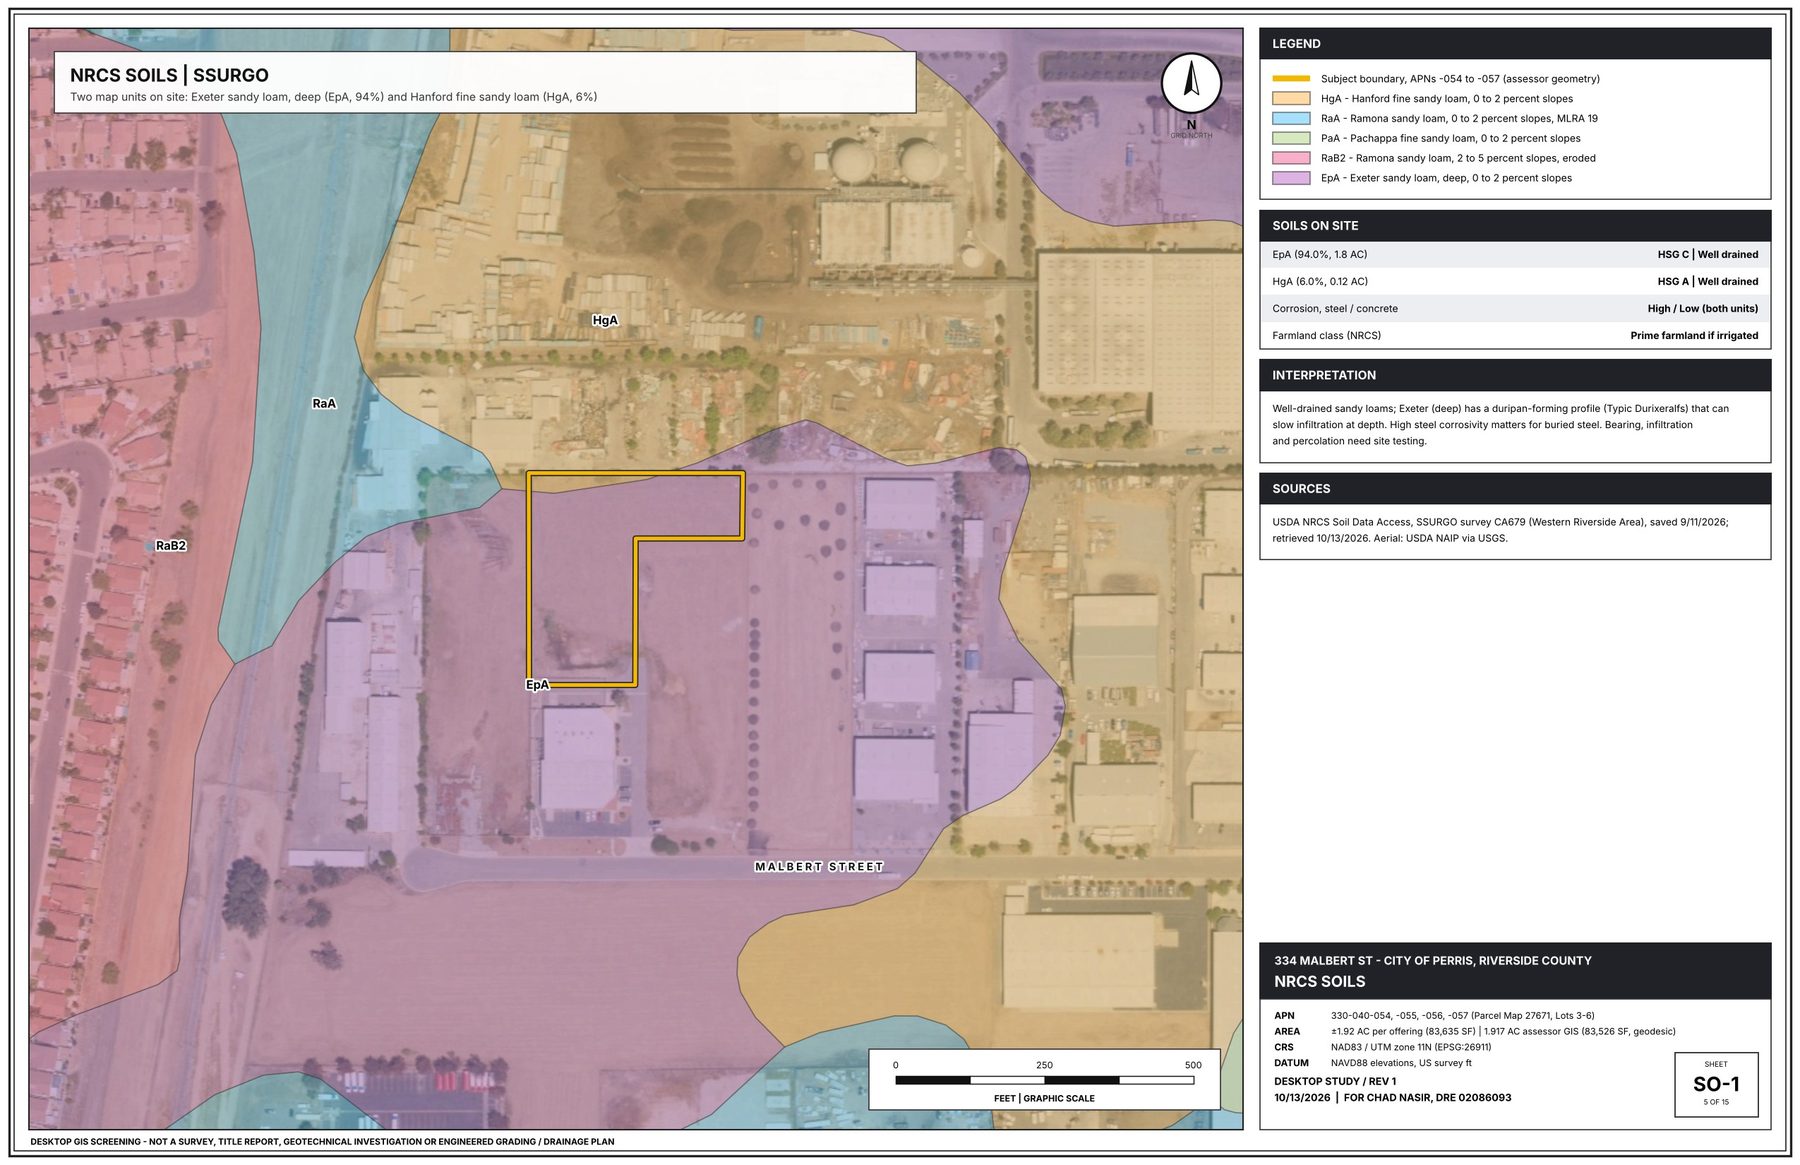Click the 'Two map units on site' subtitle
The image size is (1800, 1165).
pos(333,98)
